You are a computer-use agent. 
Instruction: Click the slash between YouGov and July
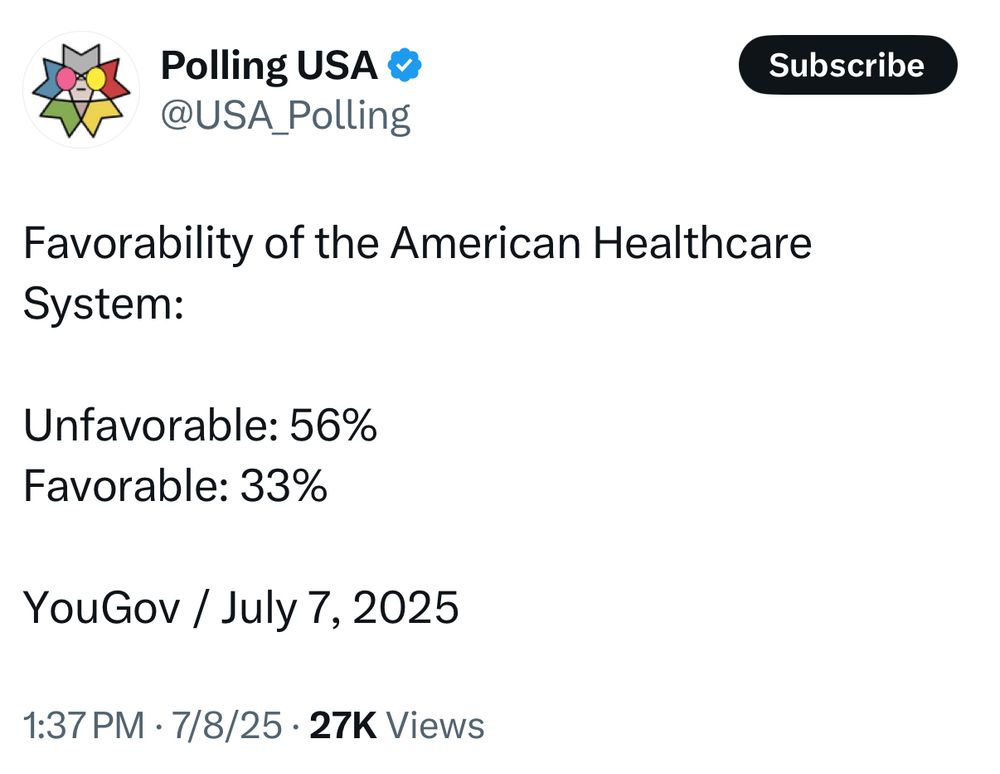(201, 608)
